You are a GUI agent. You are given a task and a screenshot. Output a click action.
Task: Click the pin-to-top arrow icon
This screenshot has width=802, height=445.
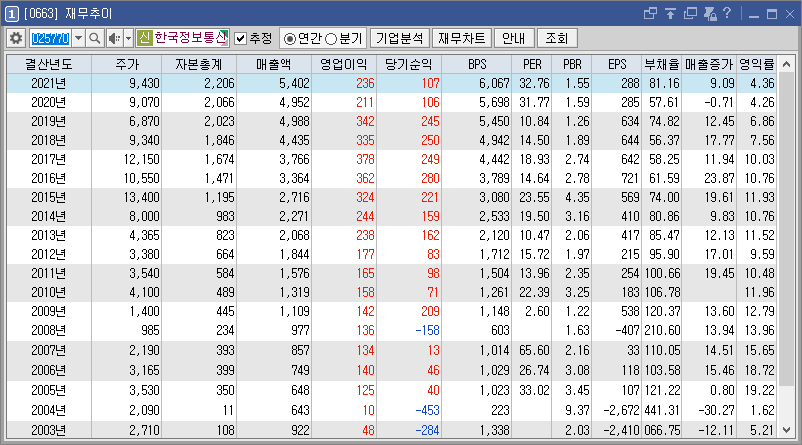pyautogui.click(x=671, y=14)
